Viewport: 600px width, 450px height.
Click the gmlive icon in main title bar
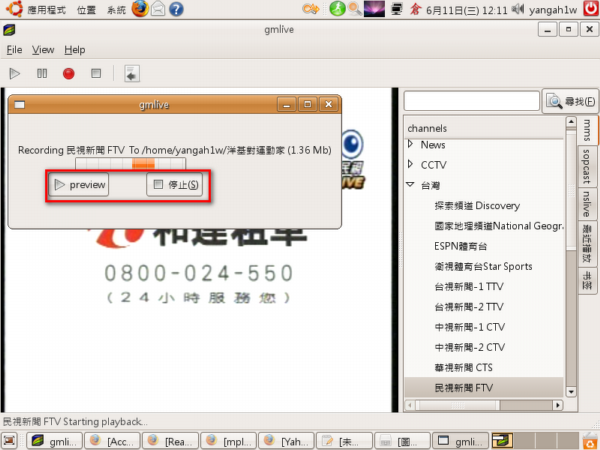pyautogui.click(x=9, y=29)
